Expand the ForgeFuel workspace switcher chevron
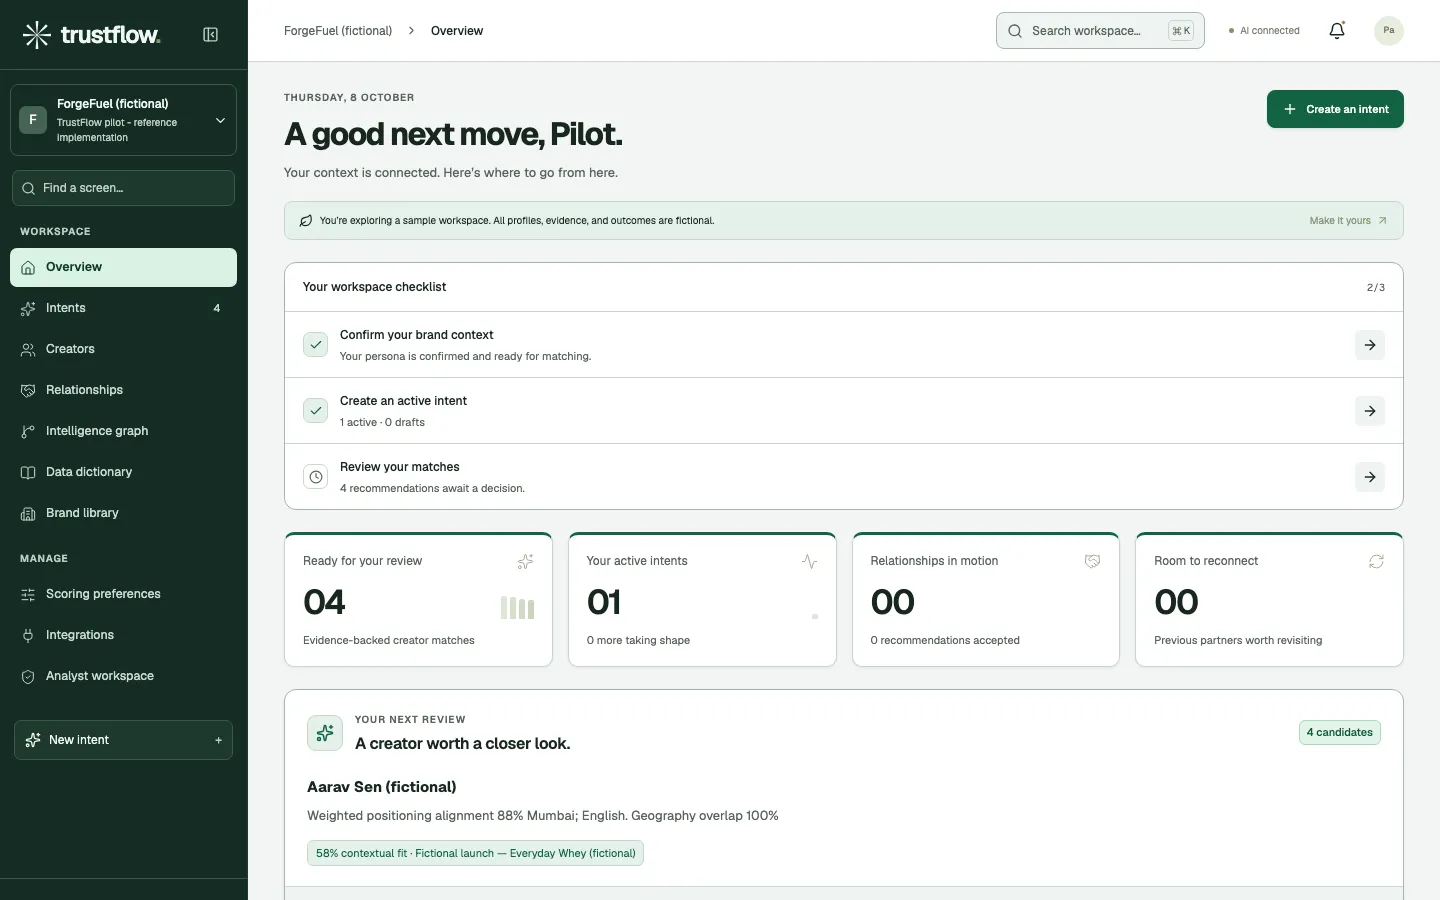1440x900 pixels. tap(220, 121)
